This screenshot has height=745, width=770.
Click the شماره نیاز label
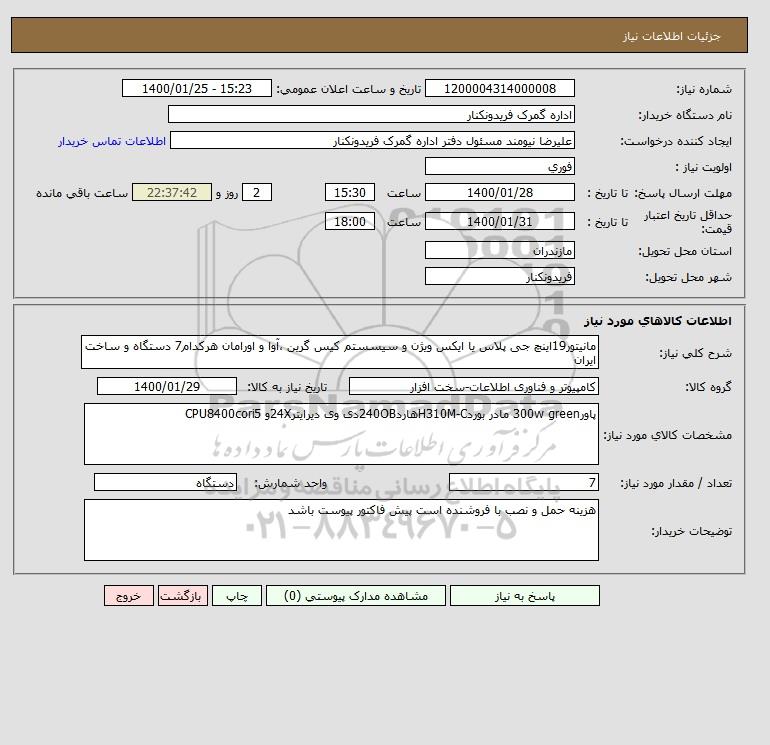(704, 89)
